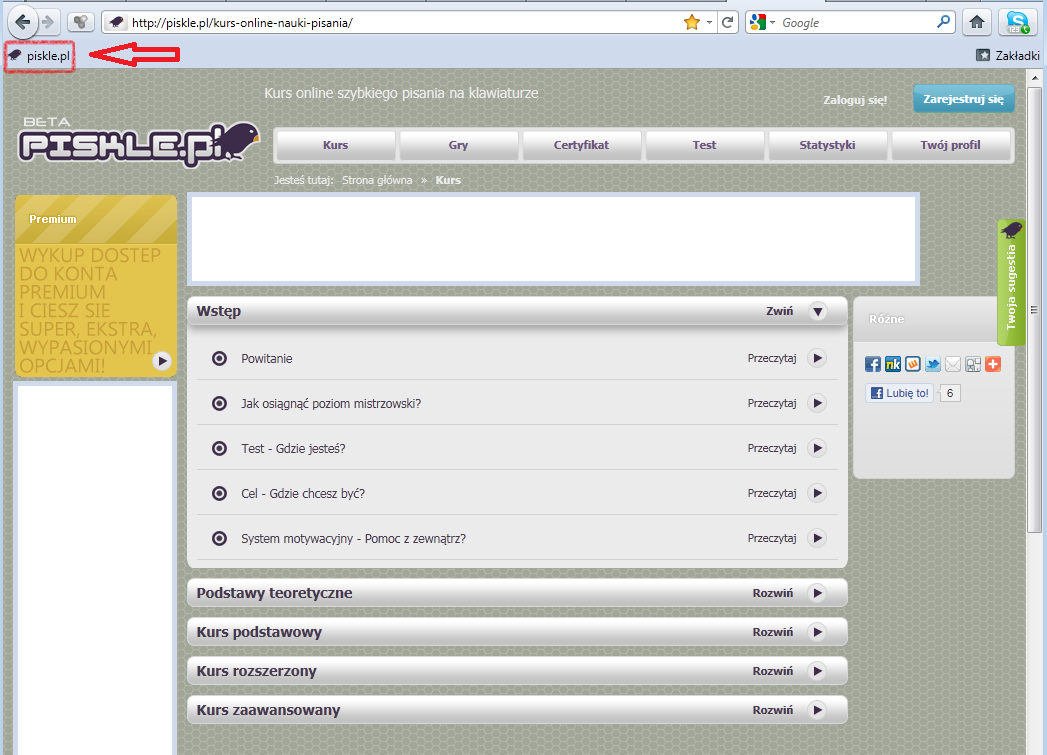Select the marker for Cel - Gdzie chcesz być?
This screenshot has height=755, width=1047.
coord(219,493)
